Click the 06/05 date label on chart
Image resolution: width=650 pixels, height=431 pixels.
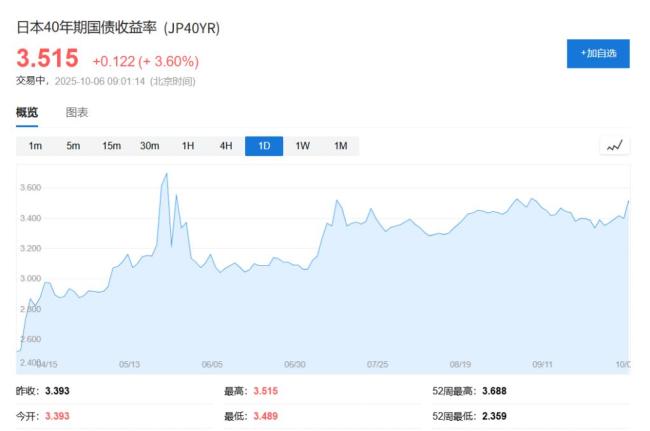(x=212, y=364)
